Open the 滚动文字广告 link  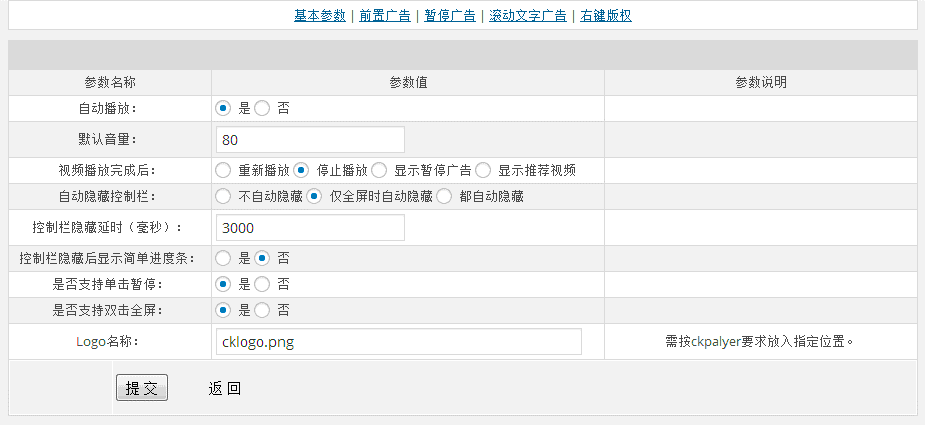[527, 16]
